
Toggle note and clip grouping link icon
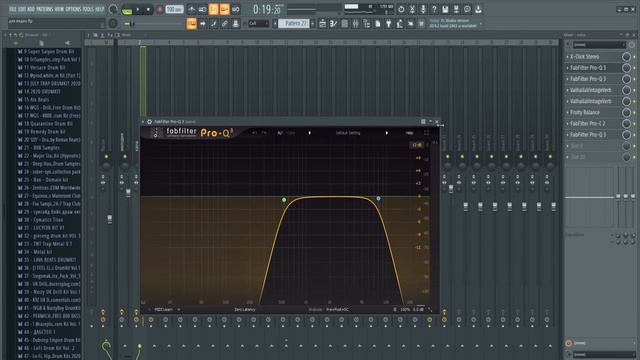(x=224, y=24)
